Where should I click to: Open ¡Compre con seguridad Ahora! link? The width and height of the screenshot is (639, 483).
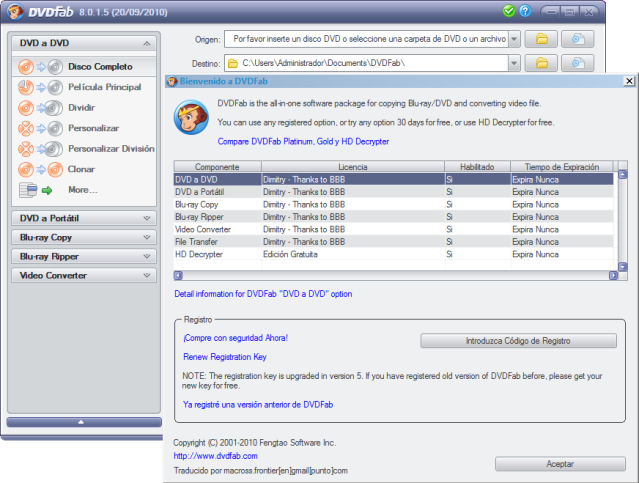coord(236,338)
